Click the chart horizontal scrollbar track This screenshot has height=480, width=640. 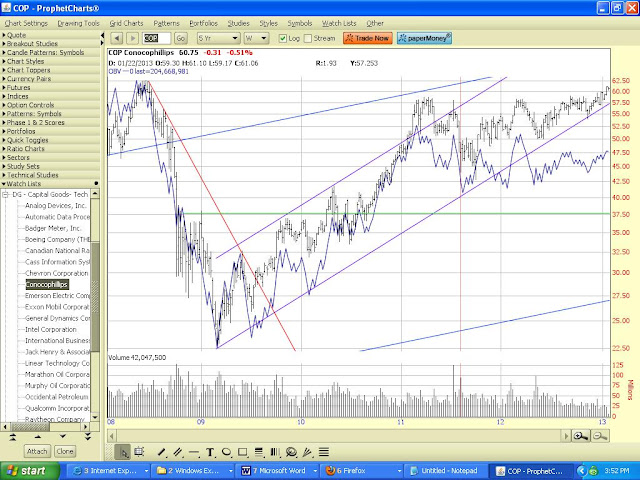[x=338, y=436]
